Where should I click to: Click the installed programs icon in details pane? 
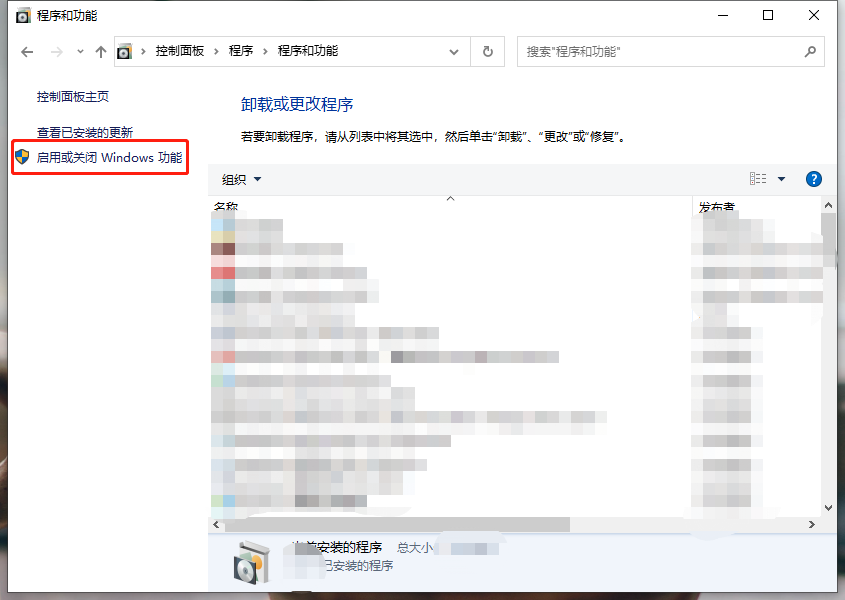click(252, 562)
